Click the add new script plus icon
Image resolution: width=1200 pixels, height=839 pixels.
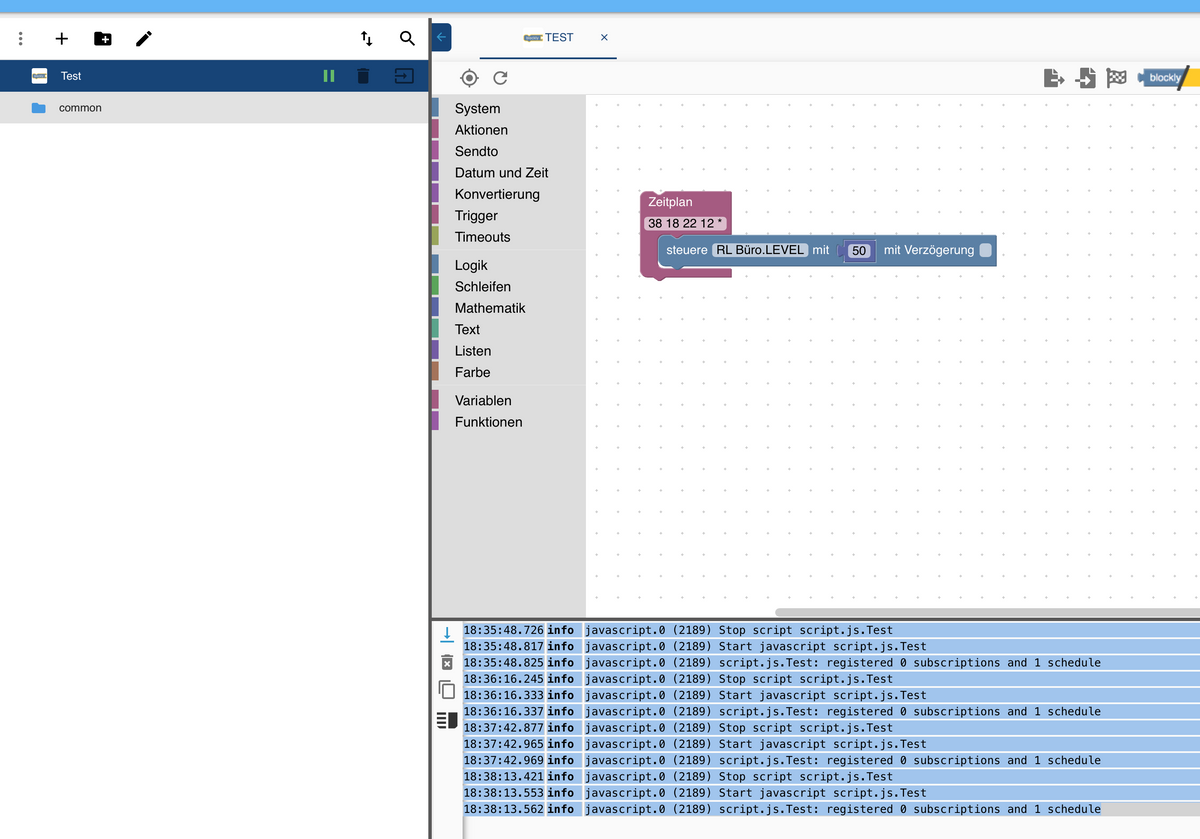tap(62, 39)
